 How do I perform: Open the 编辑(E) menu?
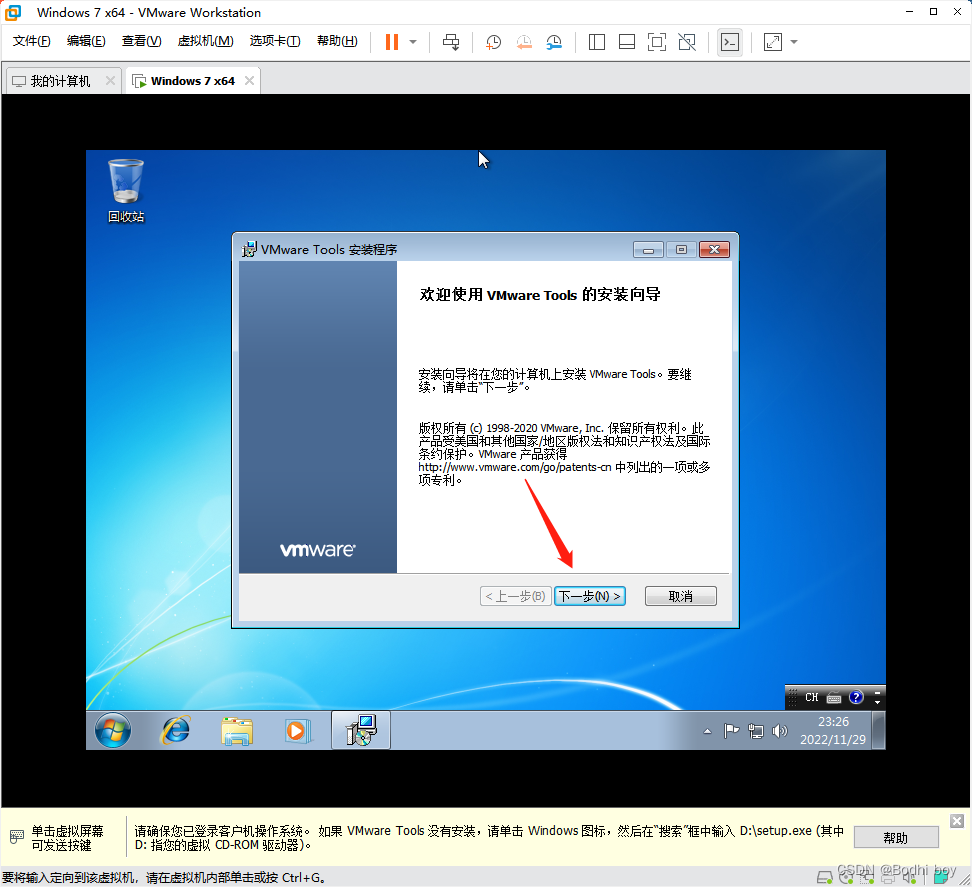86,41
